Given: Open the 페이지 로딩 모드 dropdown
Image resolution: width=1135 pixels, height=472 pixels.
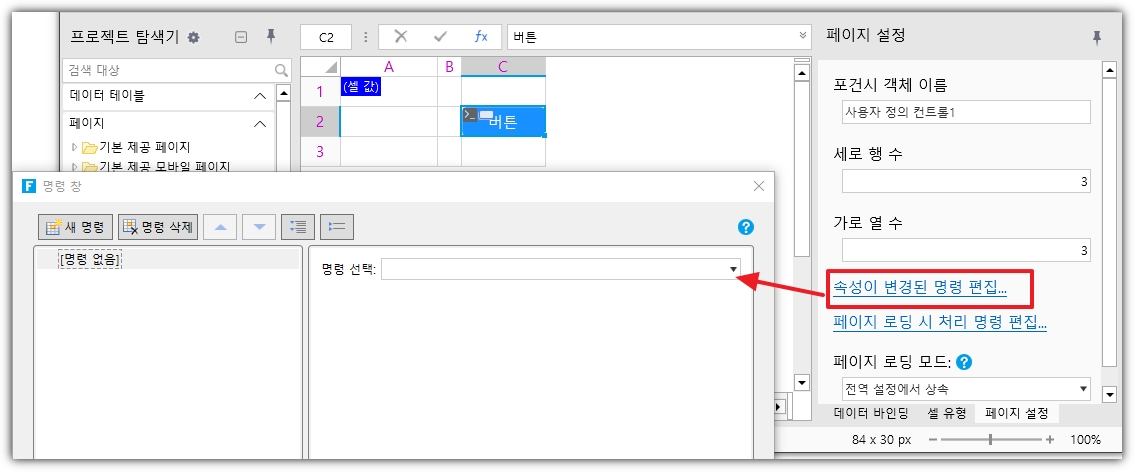Looking at the screenshot, I should [1083, 388].
